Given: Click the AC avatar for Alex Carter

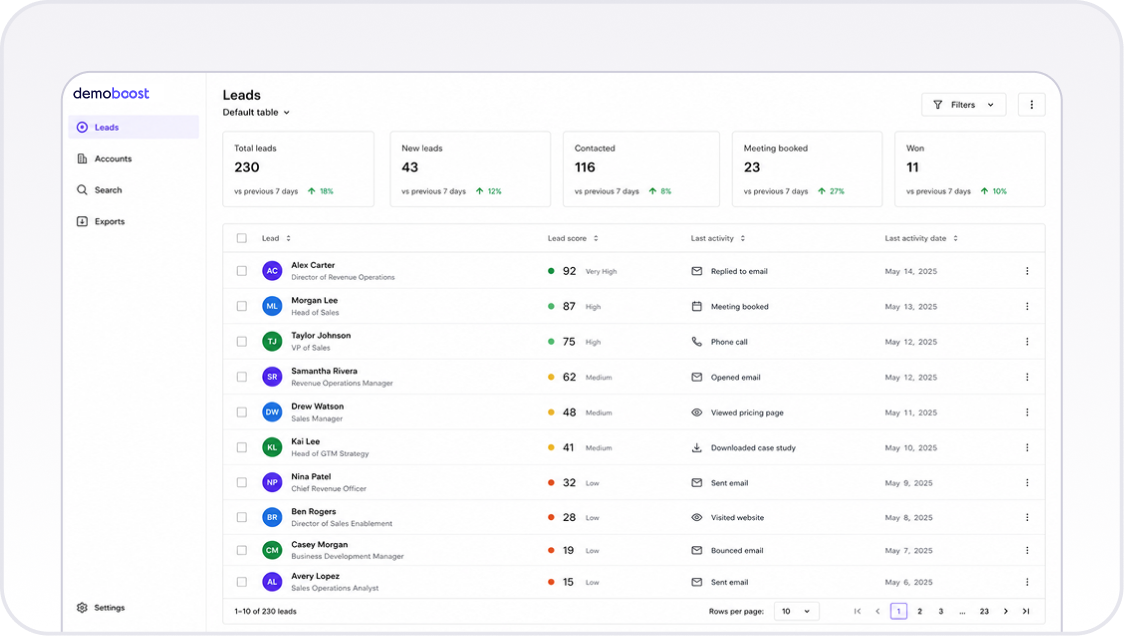Looking at the screenshot, I should pyautogui.click(x=272, y=271).
